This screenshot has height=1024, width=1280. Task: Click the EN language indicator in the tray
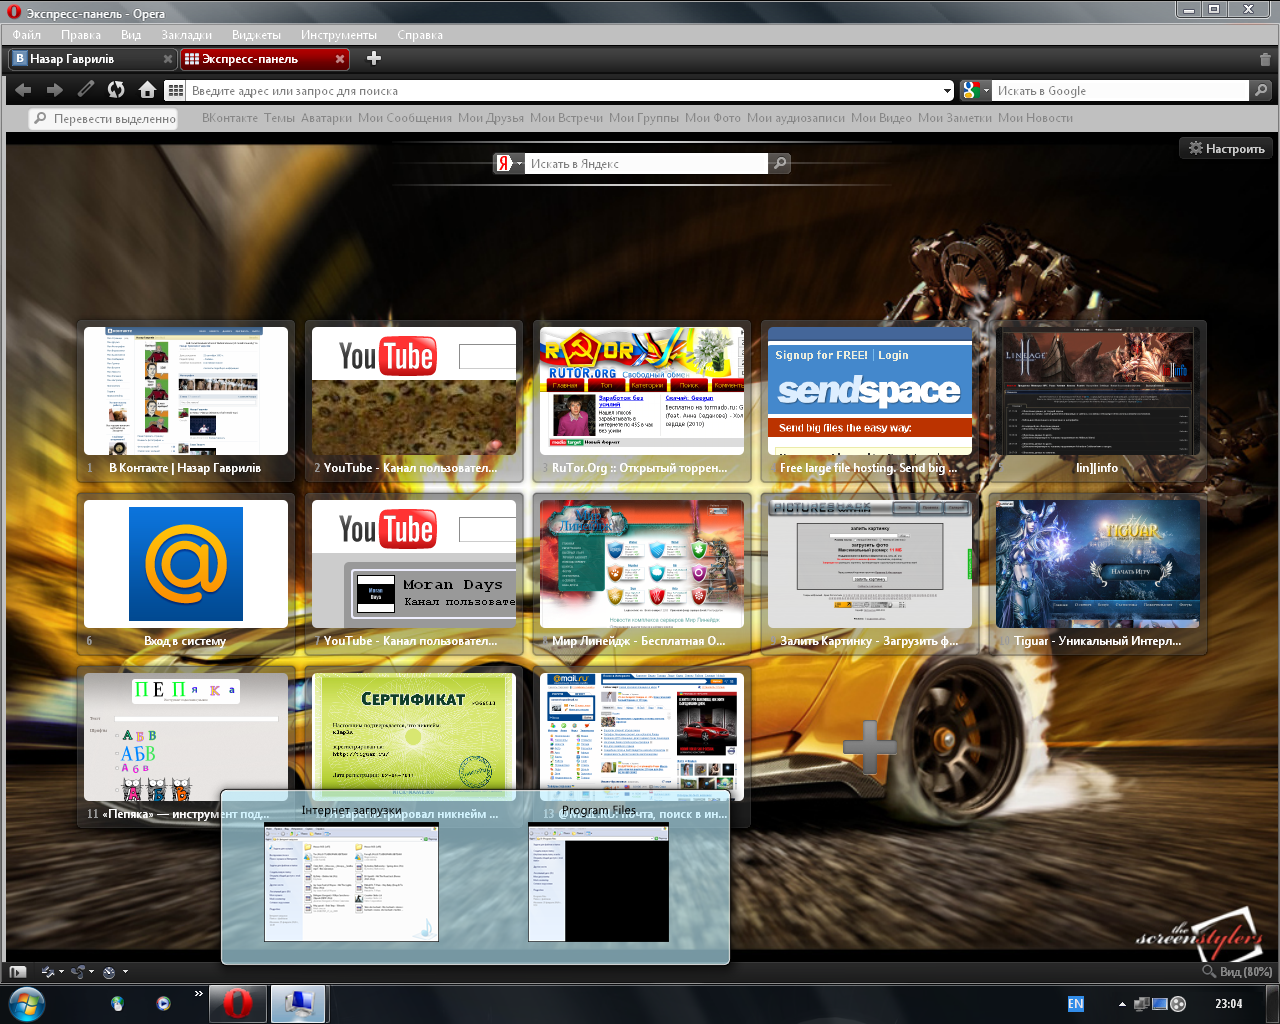click(1076, 1004)
